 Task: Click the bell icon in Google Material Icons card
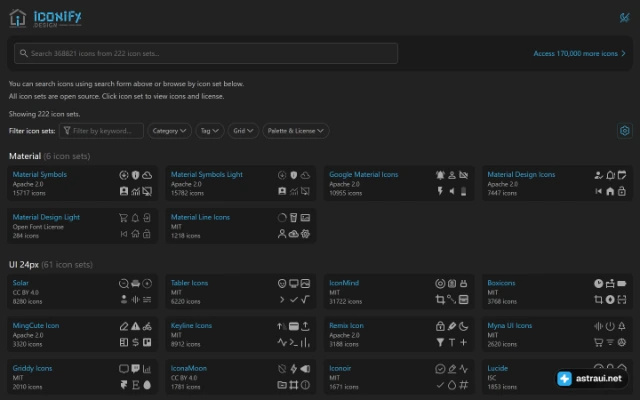pos(440,175)
